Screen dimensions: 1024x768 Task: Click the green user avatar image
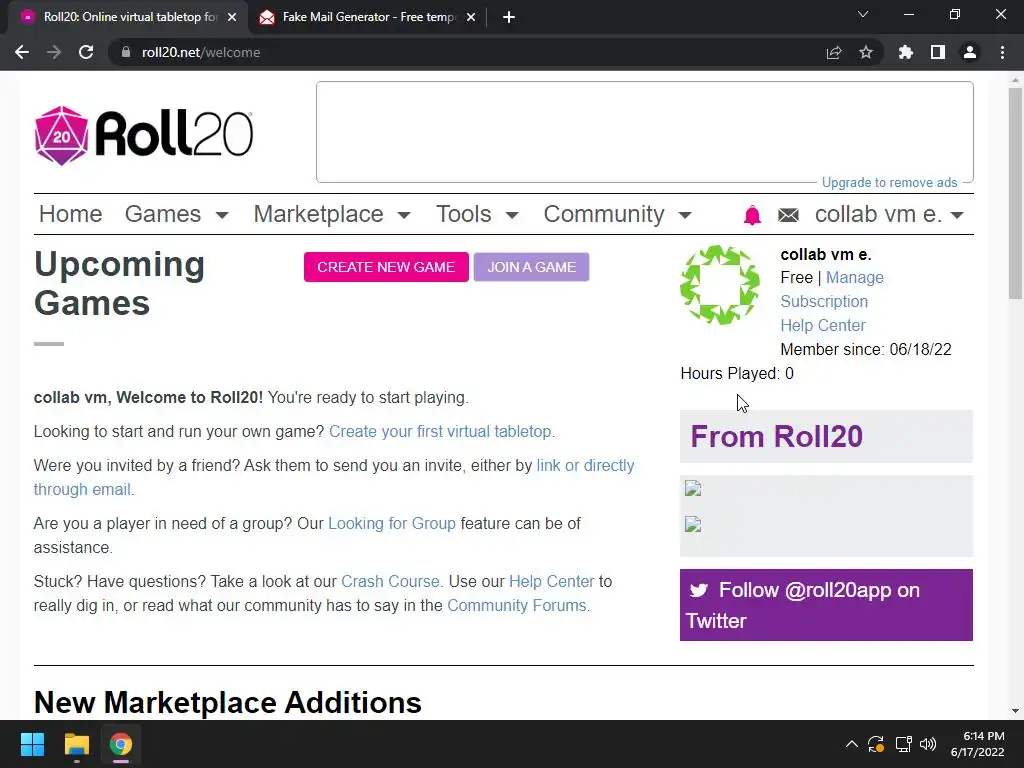[720, 285]
